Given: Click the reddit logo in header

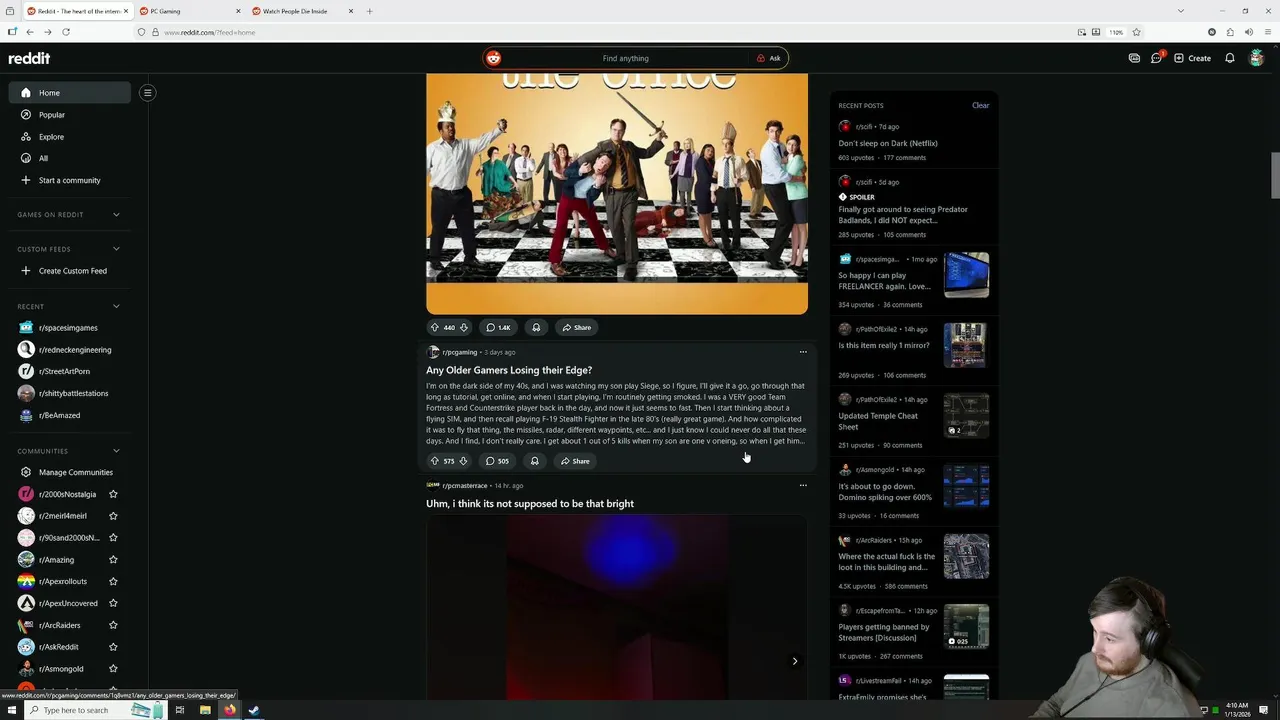Looking at the screenshot, I should (29, 58).
